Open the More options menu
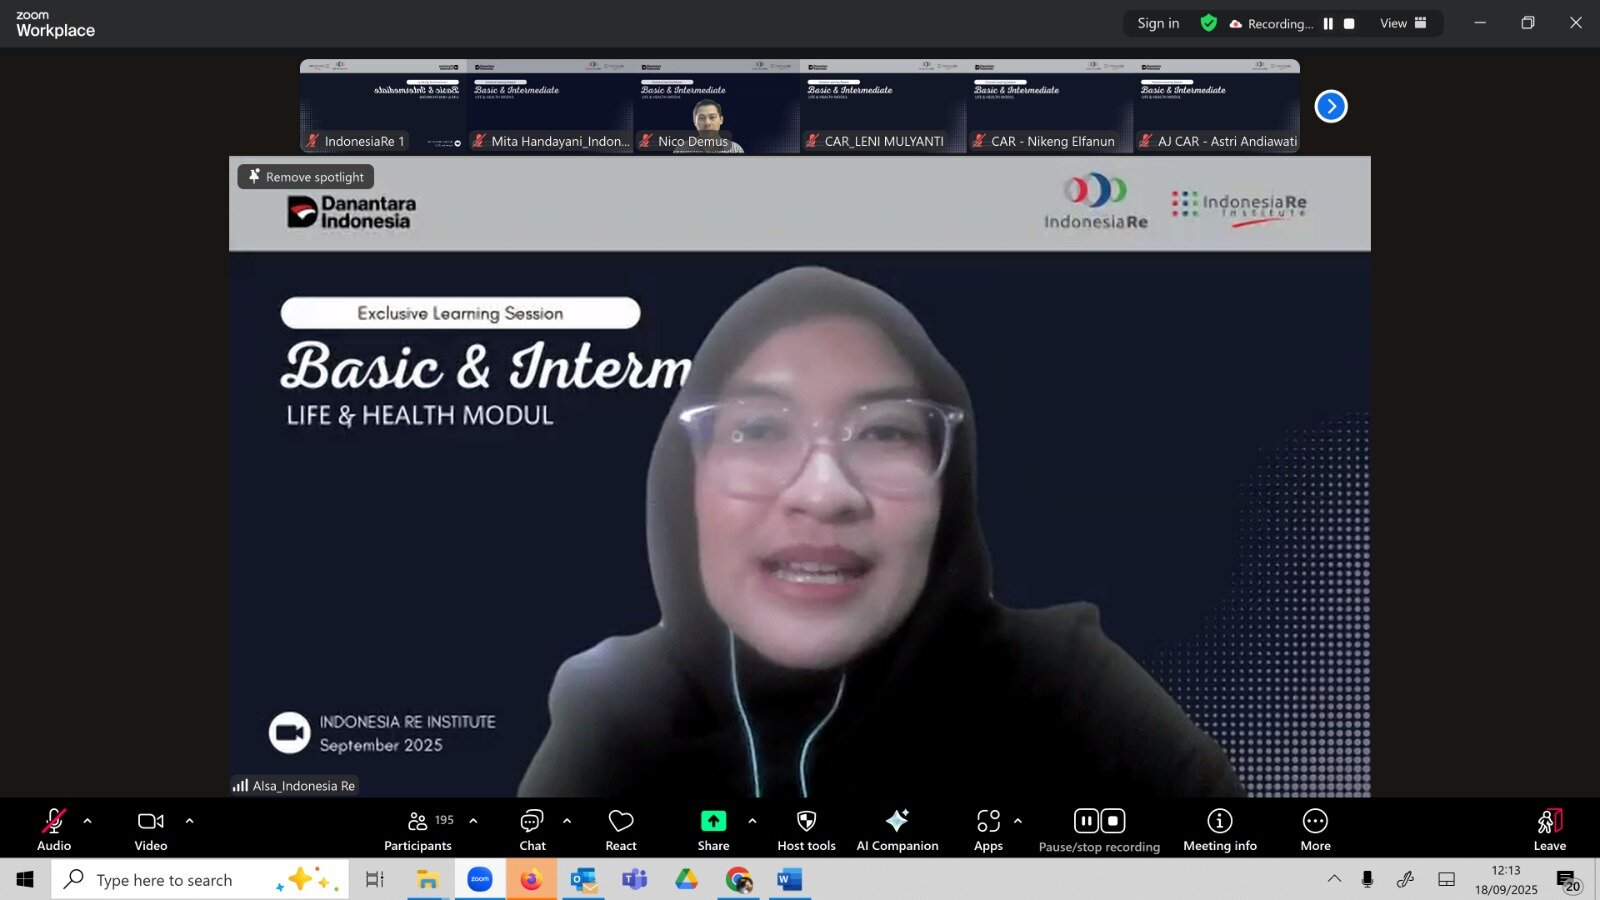Screen dimensions: 1600x900 (x=1315, y=829)
